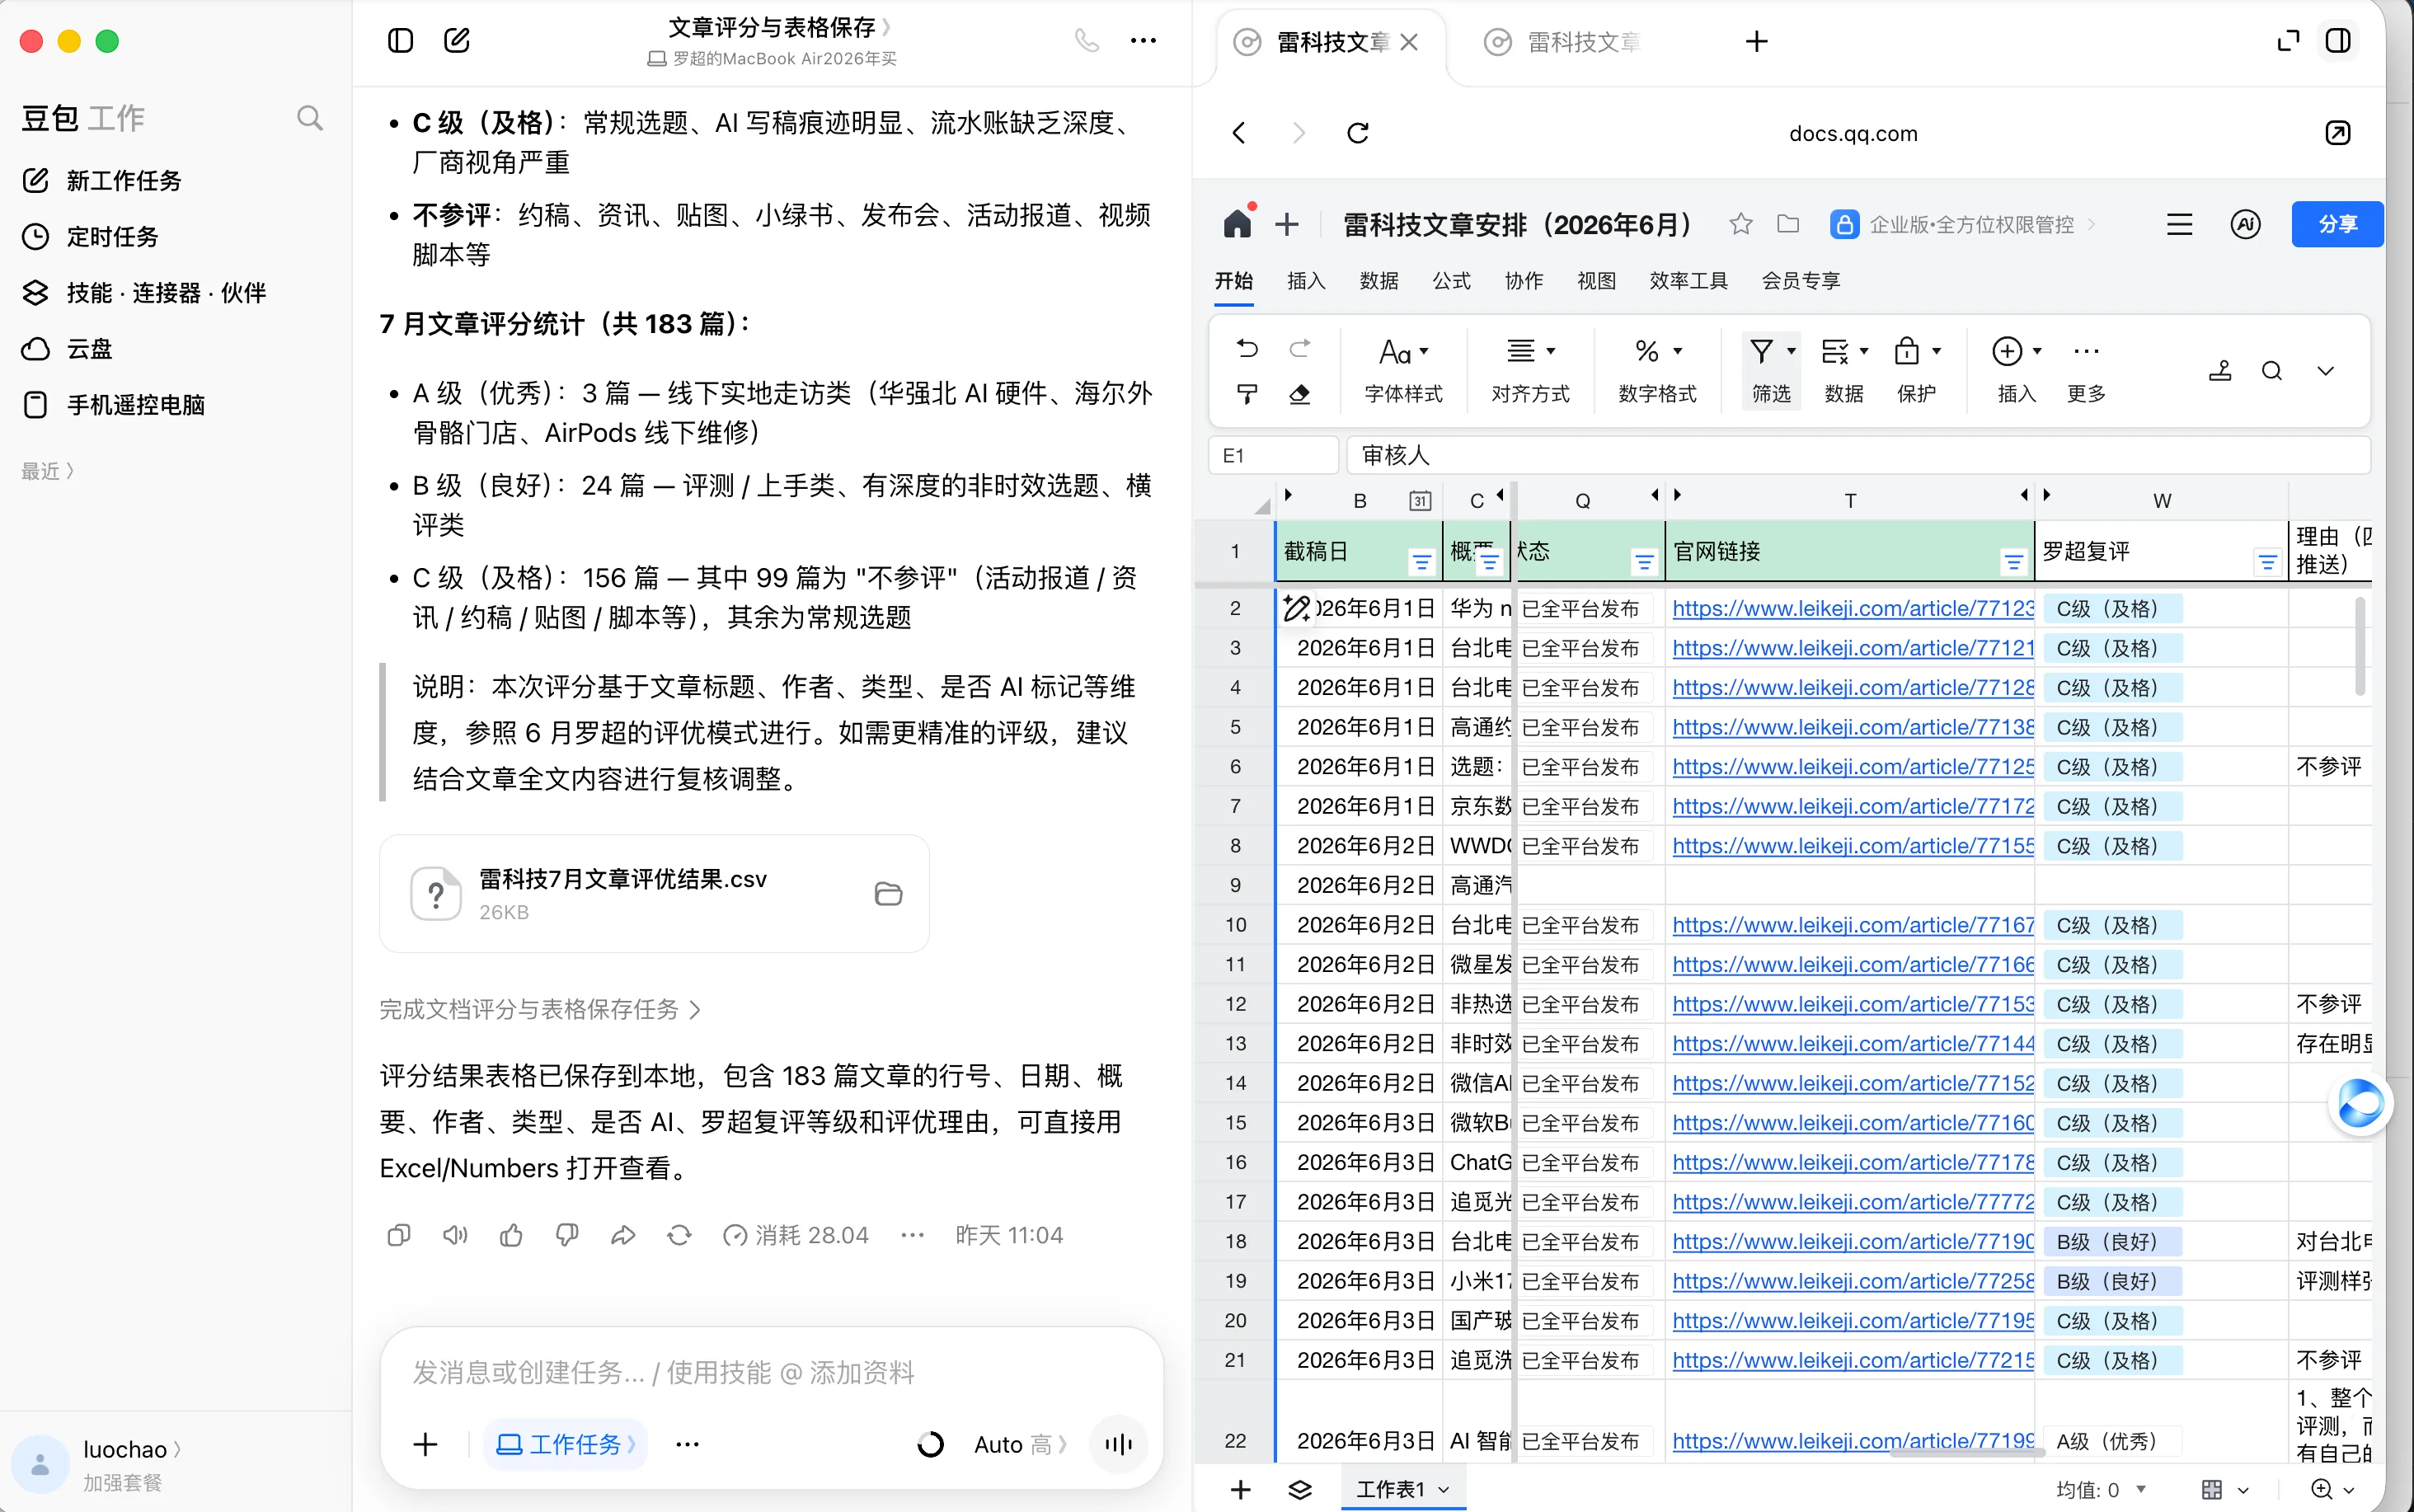The image size is (2414, 1512).
Task: Click the read-aloud speaker icon
Action: coord(455,1236)
